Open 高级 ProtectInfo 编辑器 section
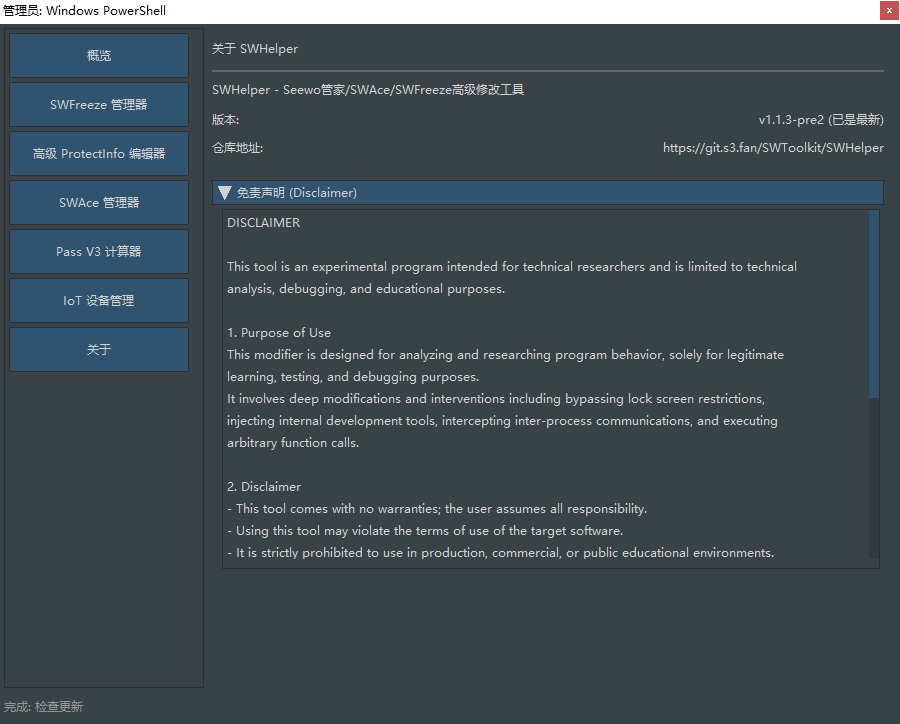The image size is (900, 724). coord(99,153)
